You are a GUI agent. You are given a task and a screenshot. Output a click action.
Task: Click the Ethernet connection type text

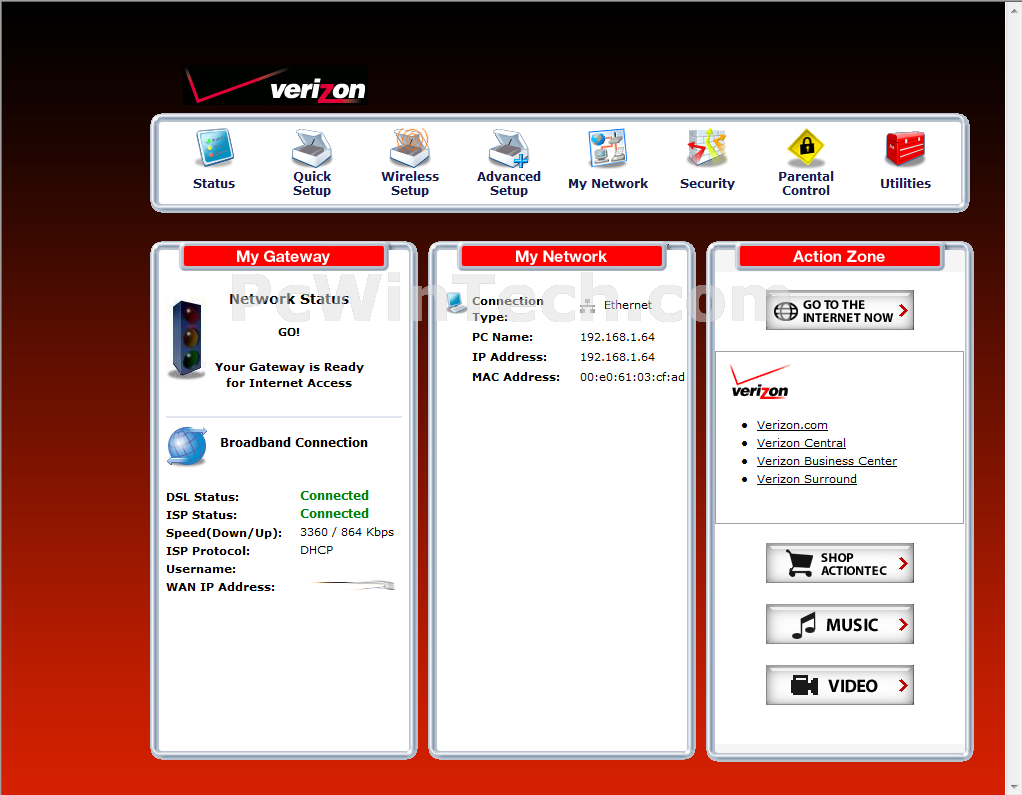coord(628,305)
